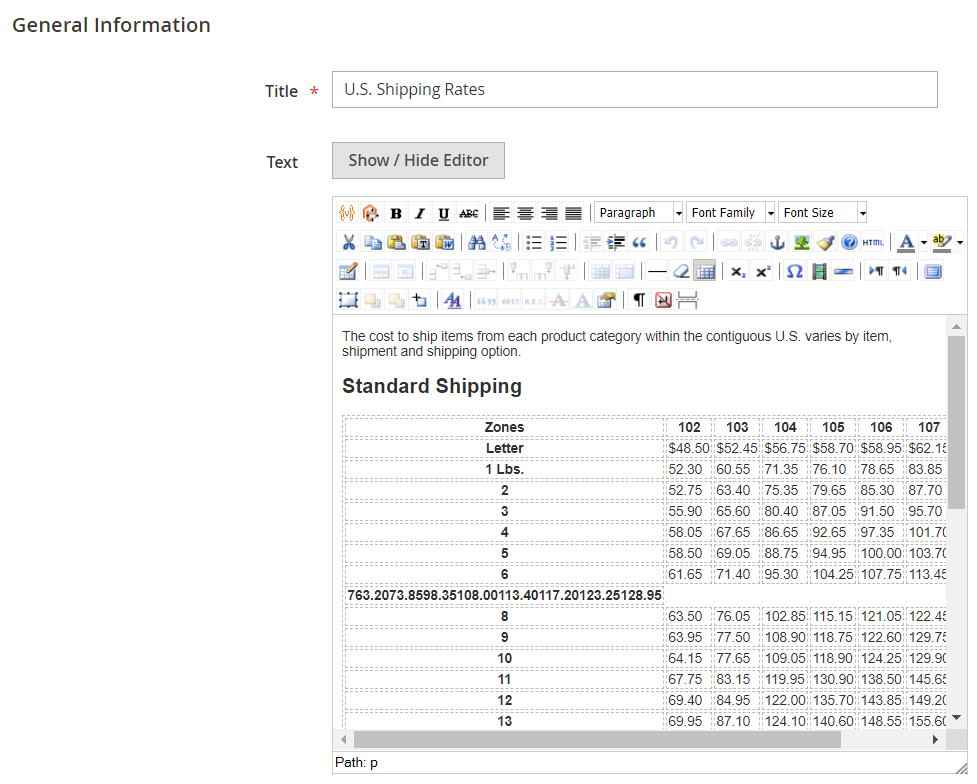This screenshot has height=784, width=977.
Task: Click the subscript icon
Action: (x=737, y=271)
